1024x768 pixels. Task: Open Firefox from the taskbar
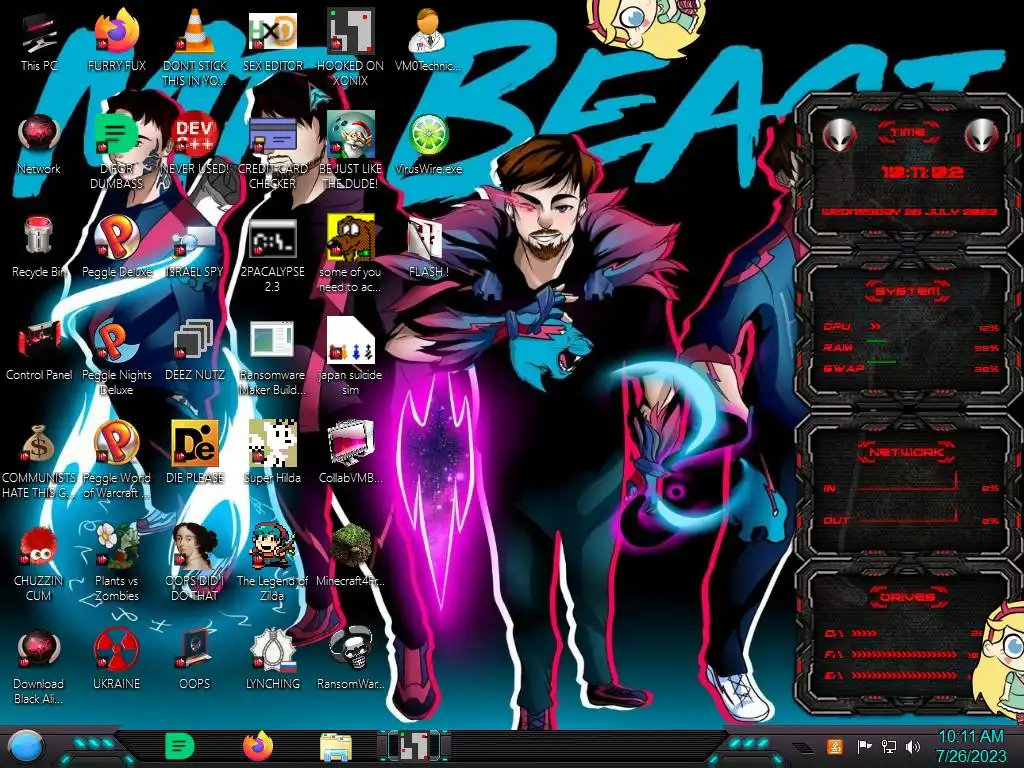pyautogui.click(x=258, y=746)
